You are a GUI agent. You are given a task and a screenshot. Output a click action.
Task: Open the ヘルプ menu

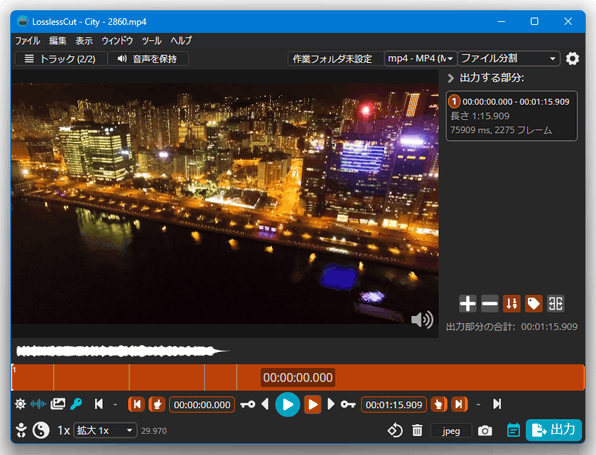coord(181,41)
